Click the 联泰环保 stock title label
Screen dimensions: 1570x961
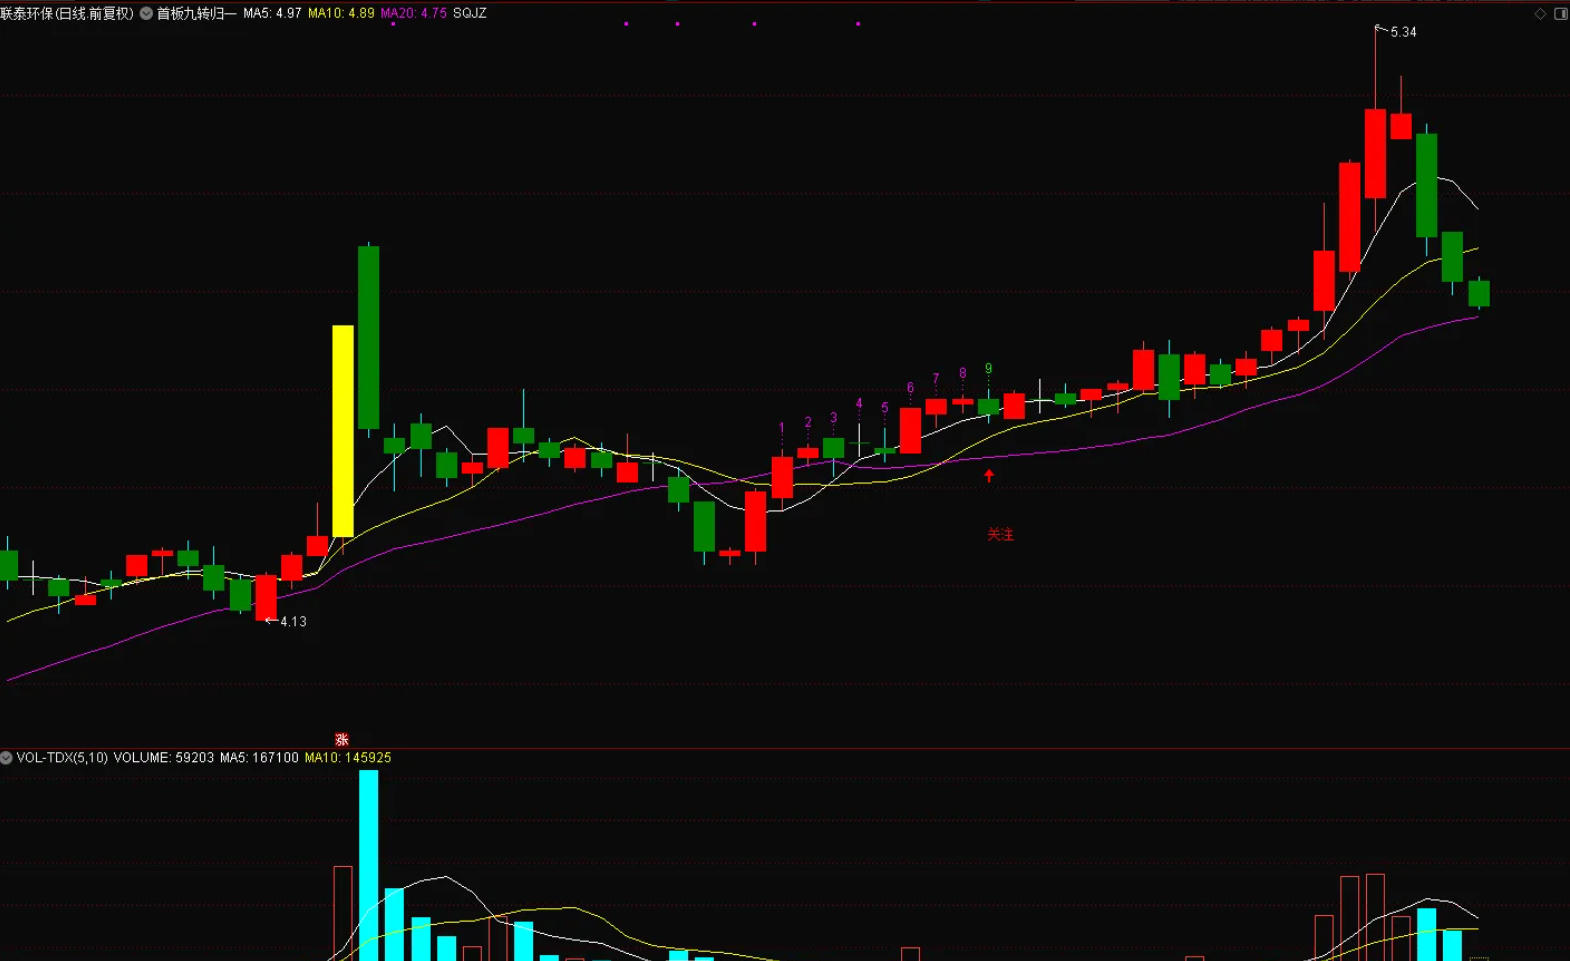67,13
